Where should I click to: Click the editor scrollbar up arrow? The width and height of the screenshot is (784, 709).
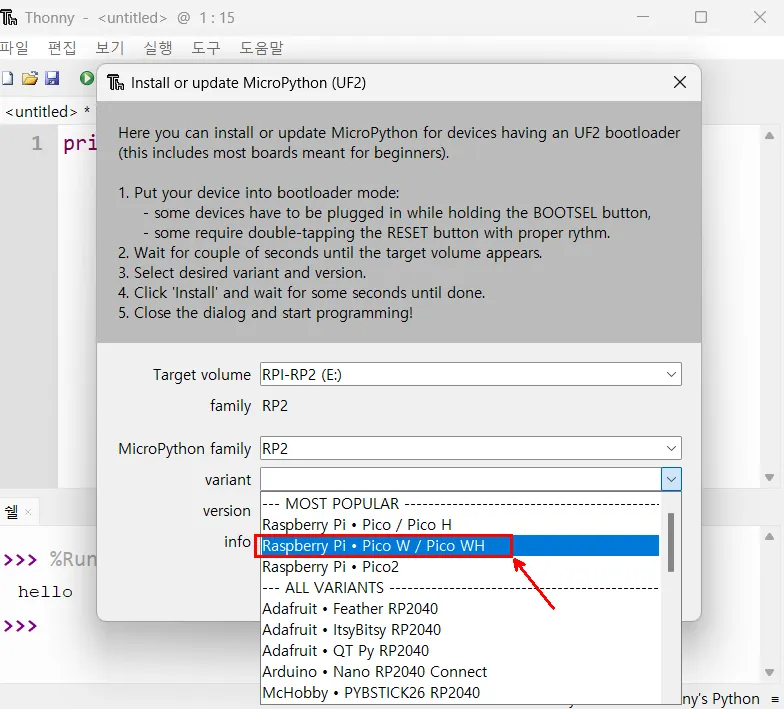point(770,136)
